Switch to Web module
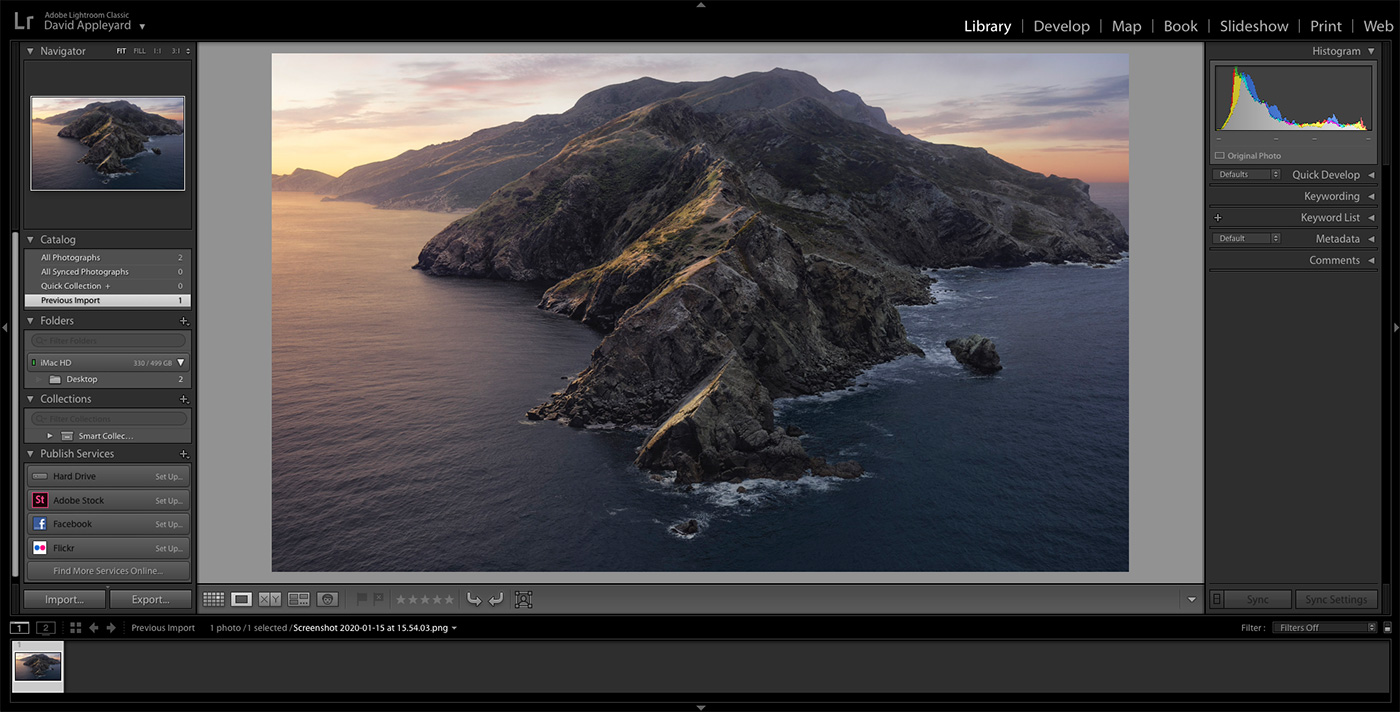The image size is (1400, 712). 1378,26
